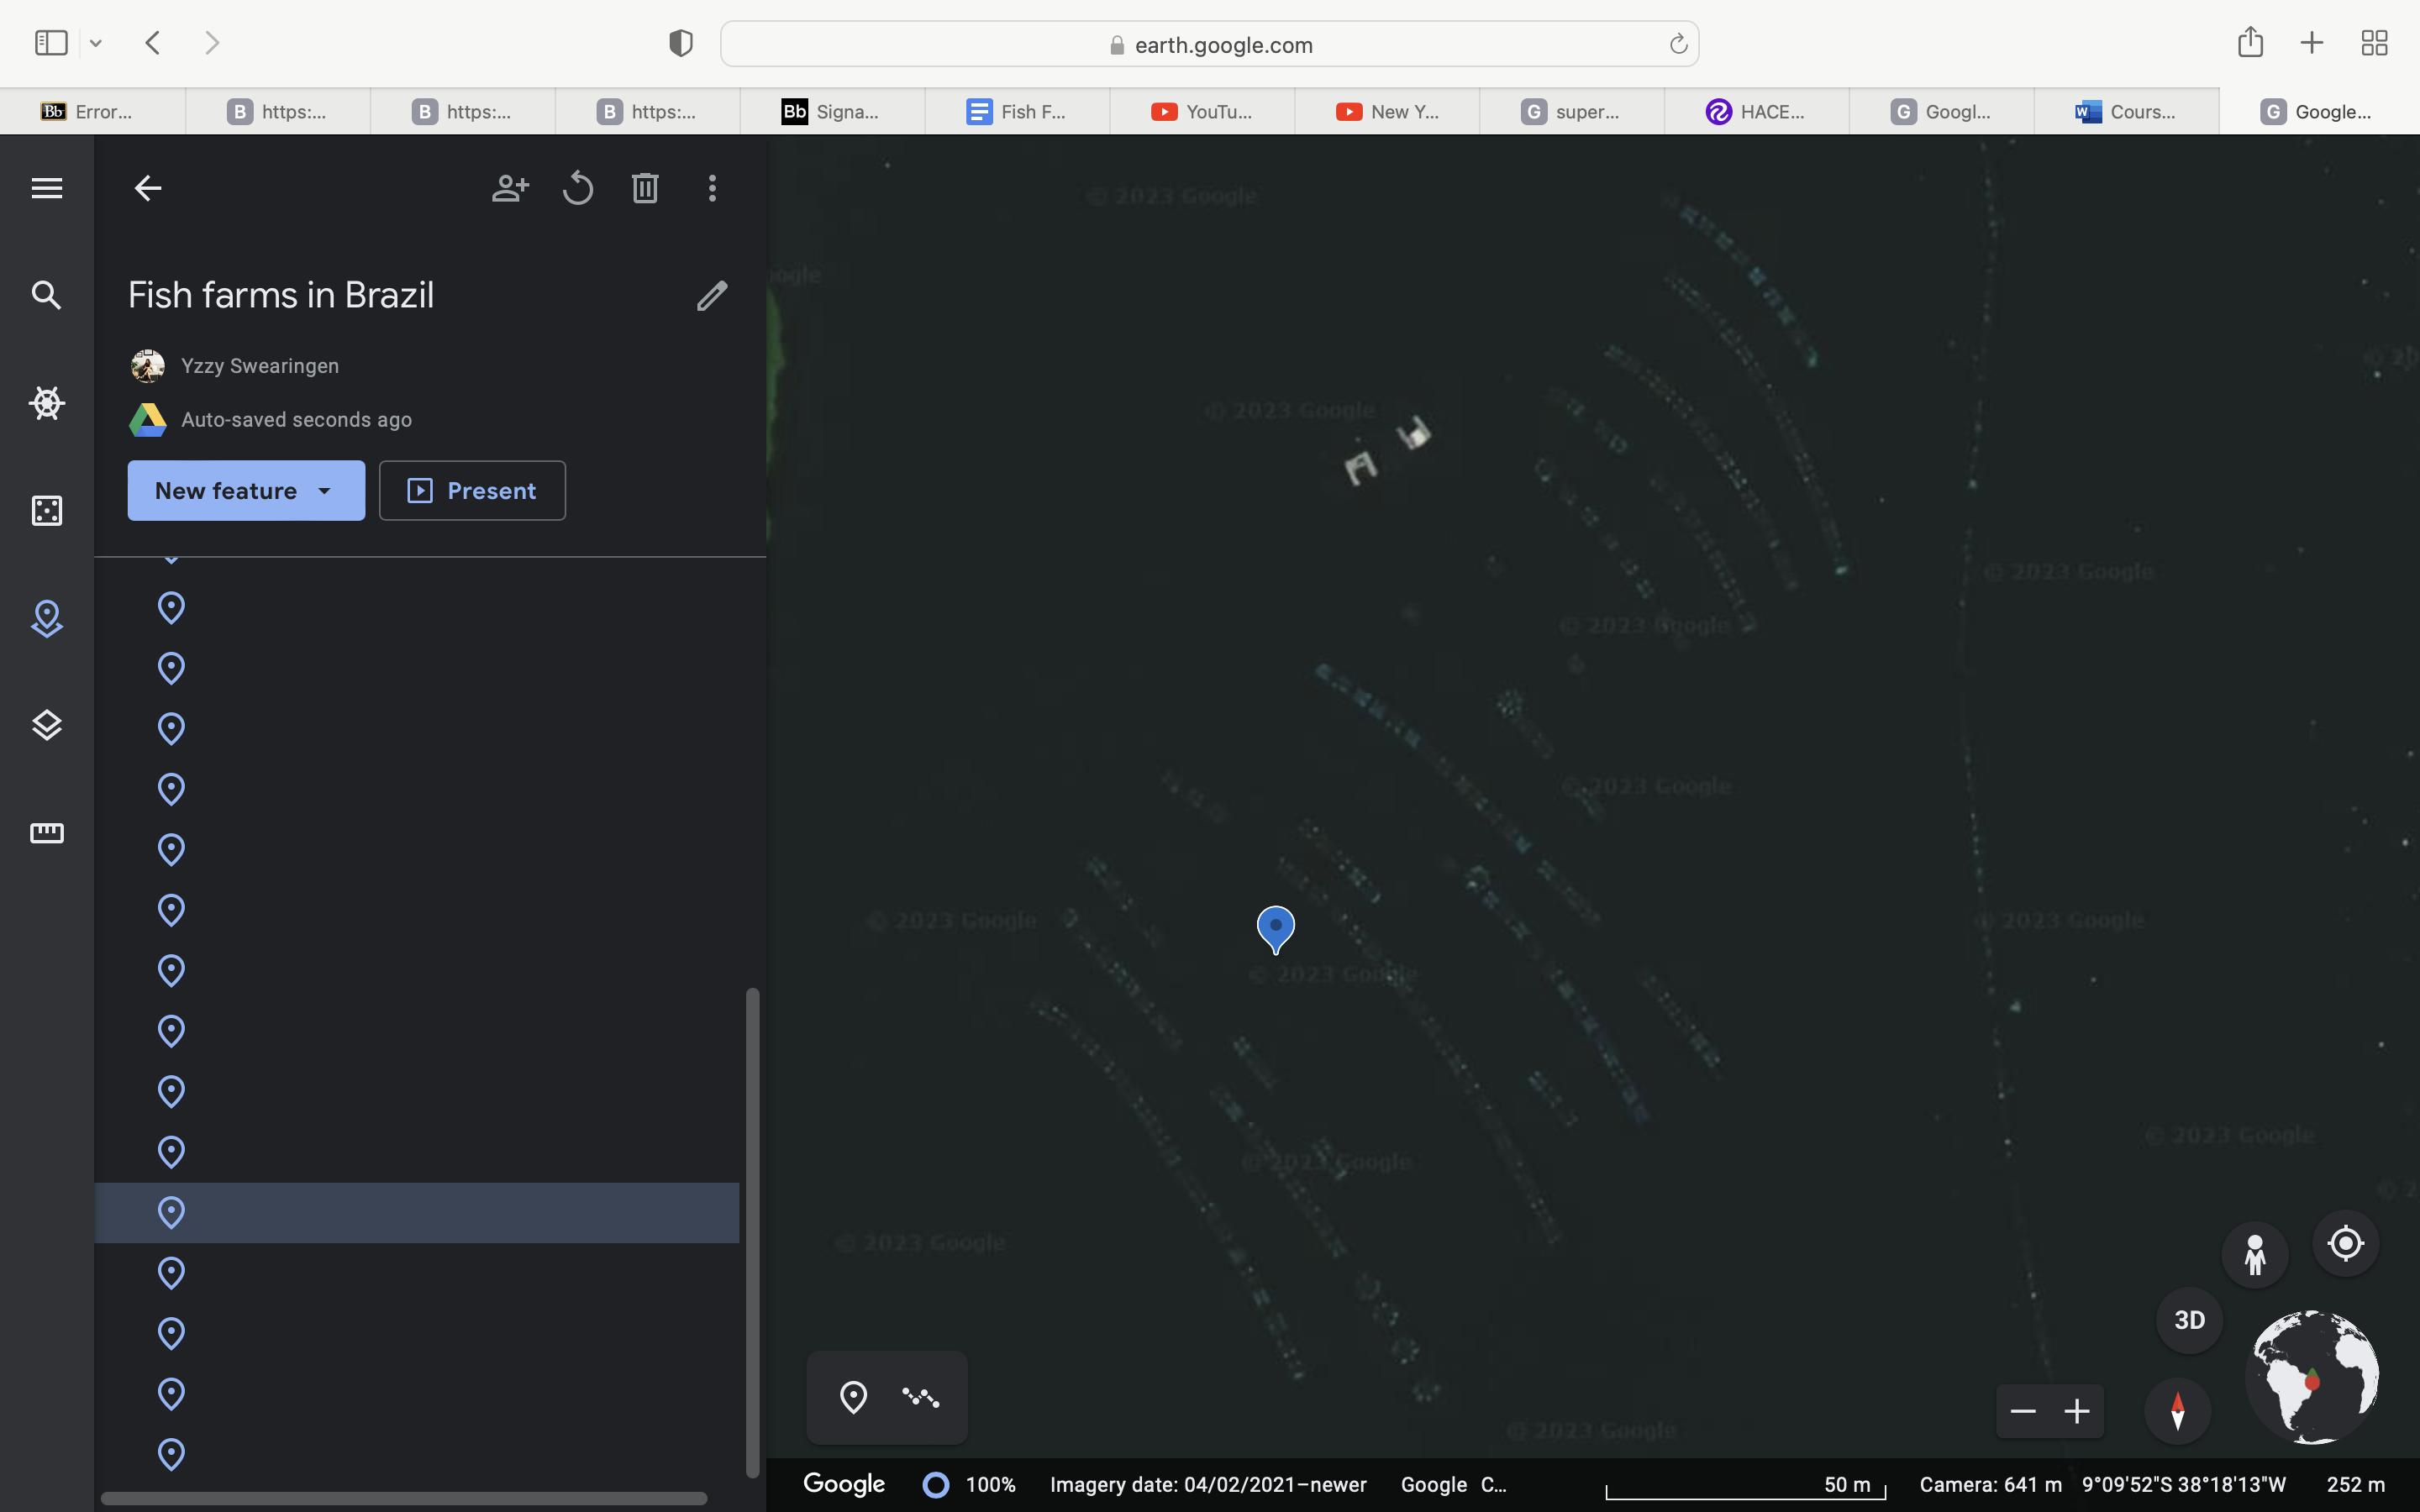2420x1512 pixels.
Task: Open Safari Share menu
Action: point(2250,42)
